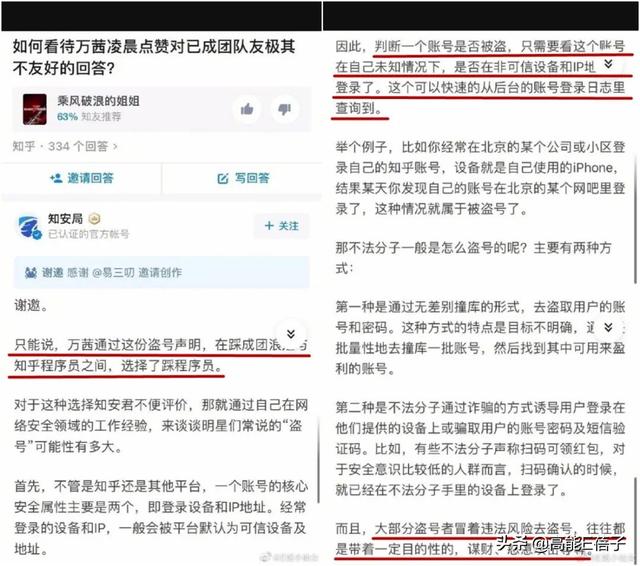Select the 邀请回答 tab
640x566 pixels.
coord(82,178)
